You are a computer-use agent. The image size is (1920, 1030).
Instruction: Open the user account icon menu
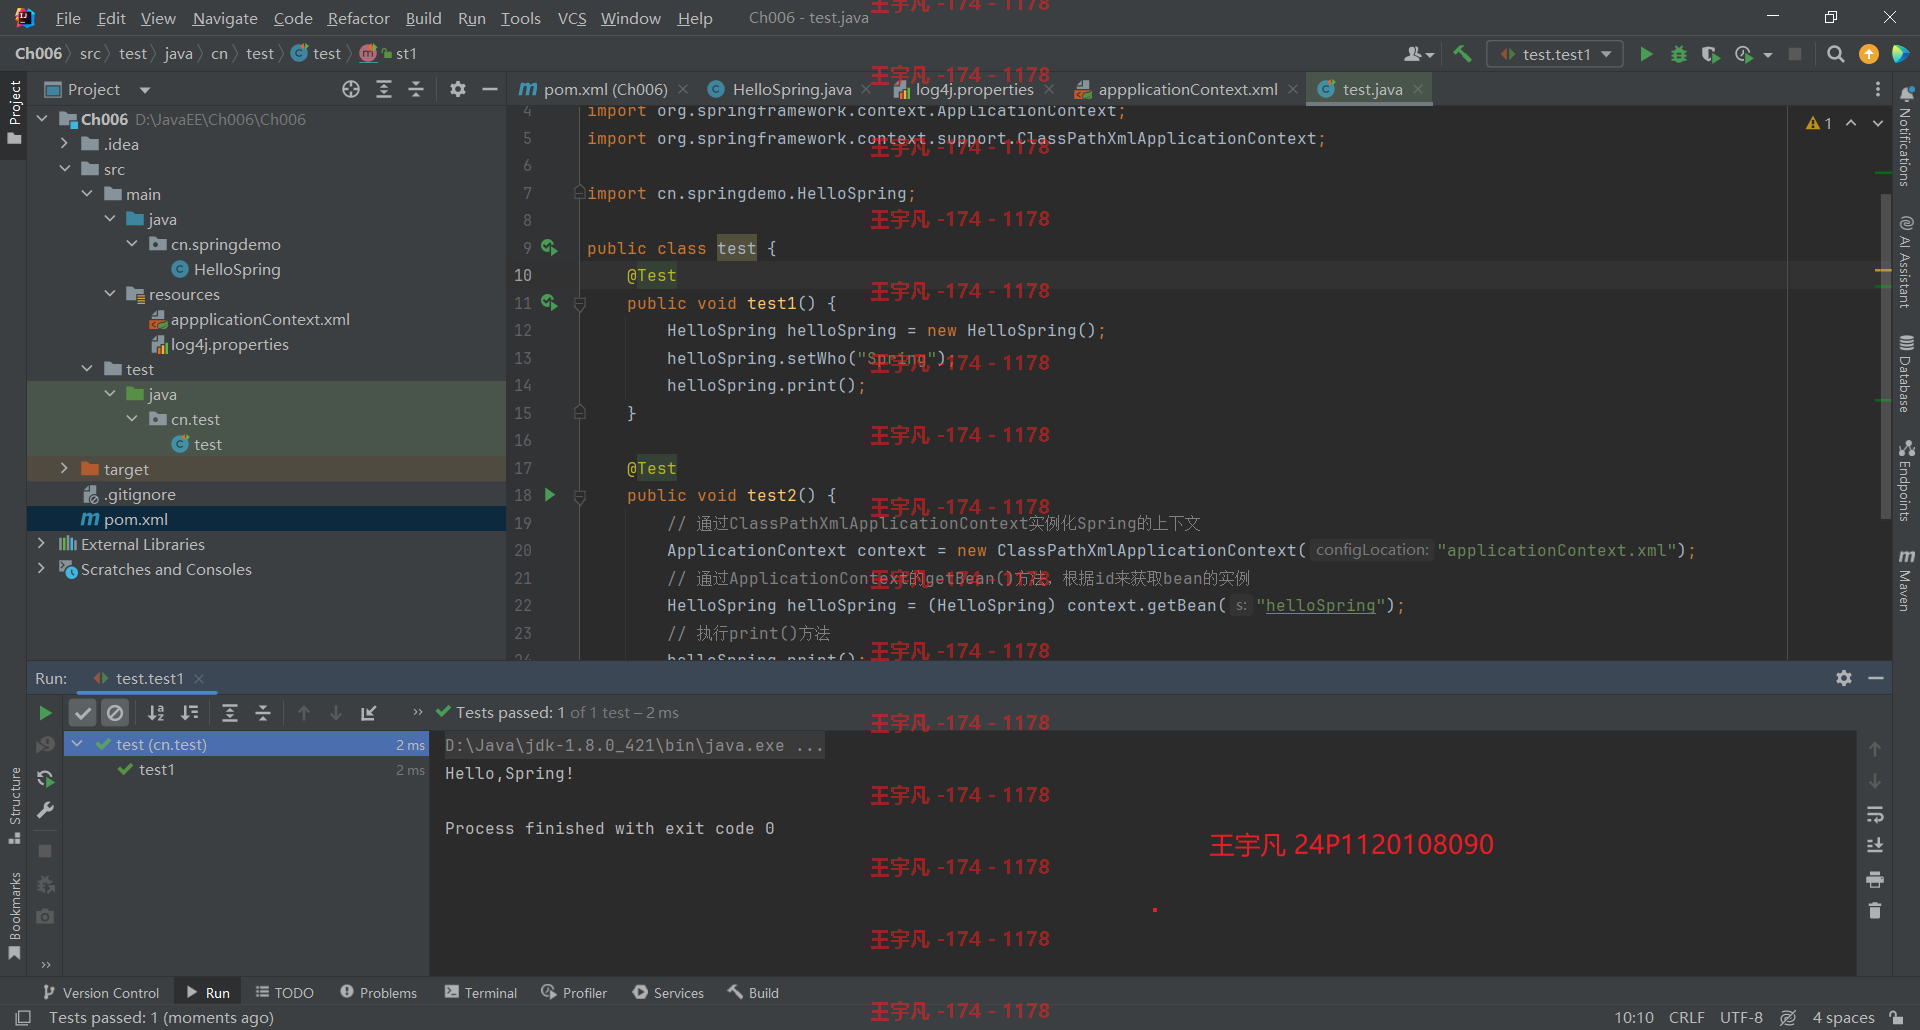pyautogui.click(x=1419, y=54)
